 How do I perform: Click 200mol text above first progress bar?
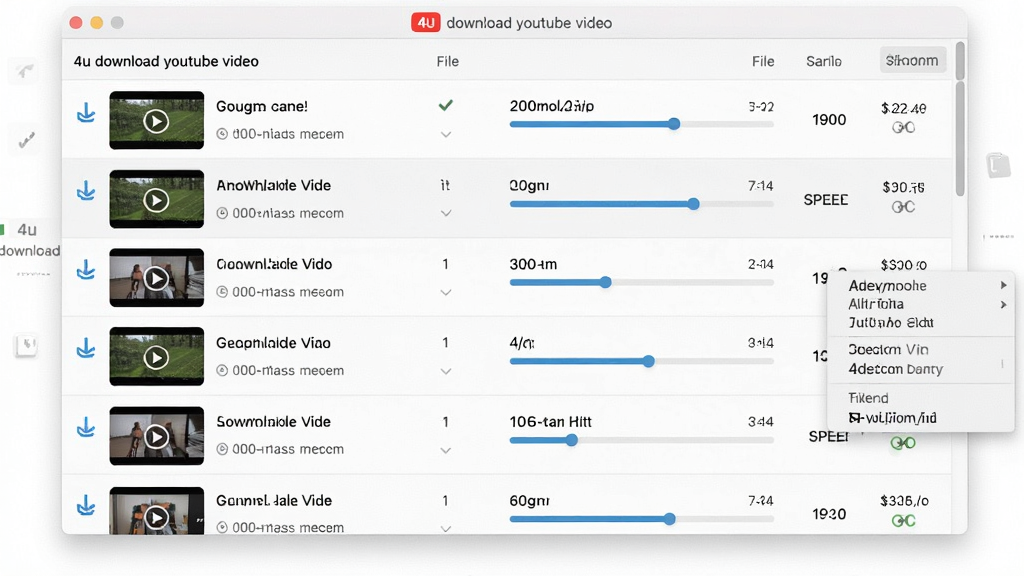552,106
